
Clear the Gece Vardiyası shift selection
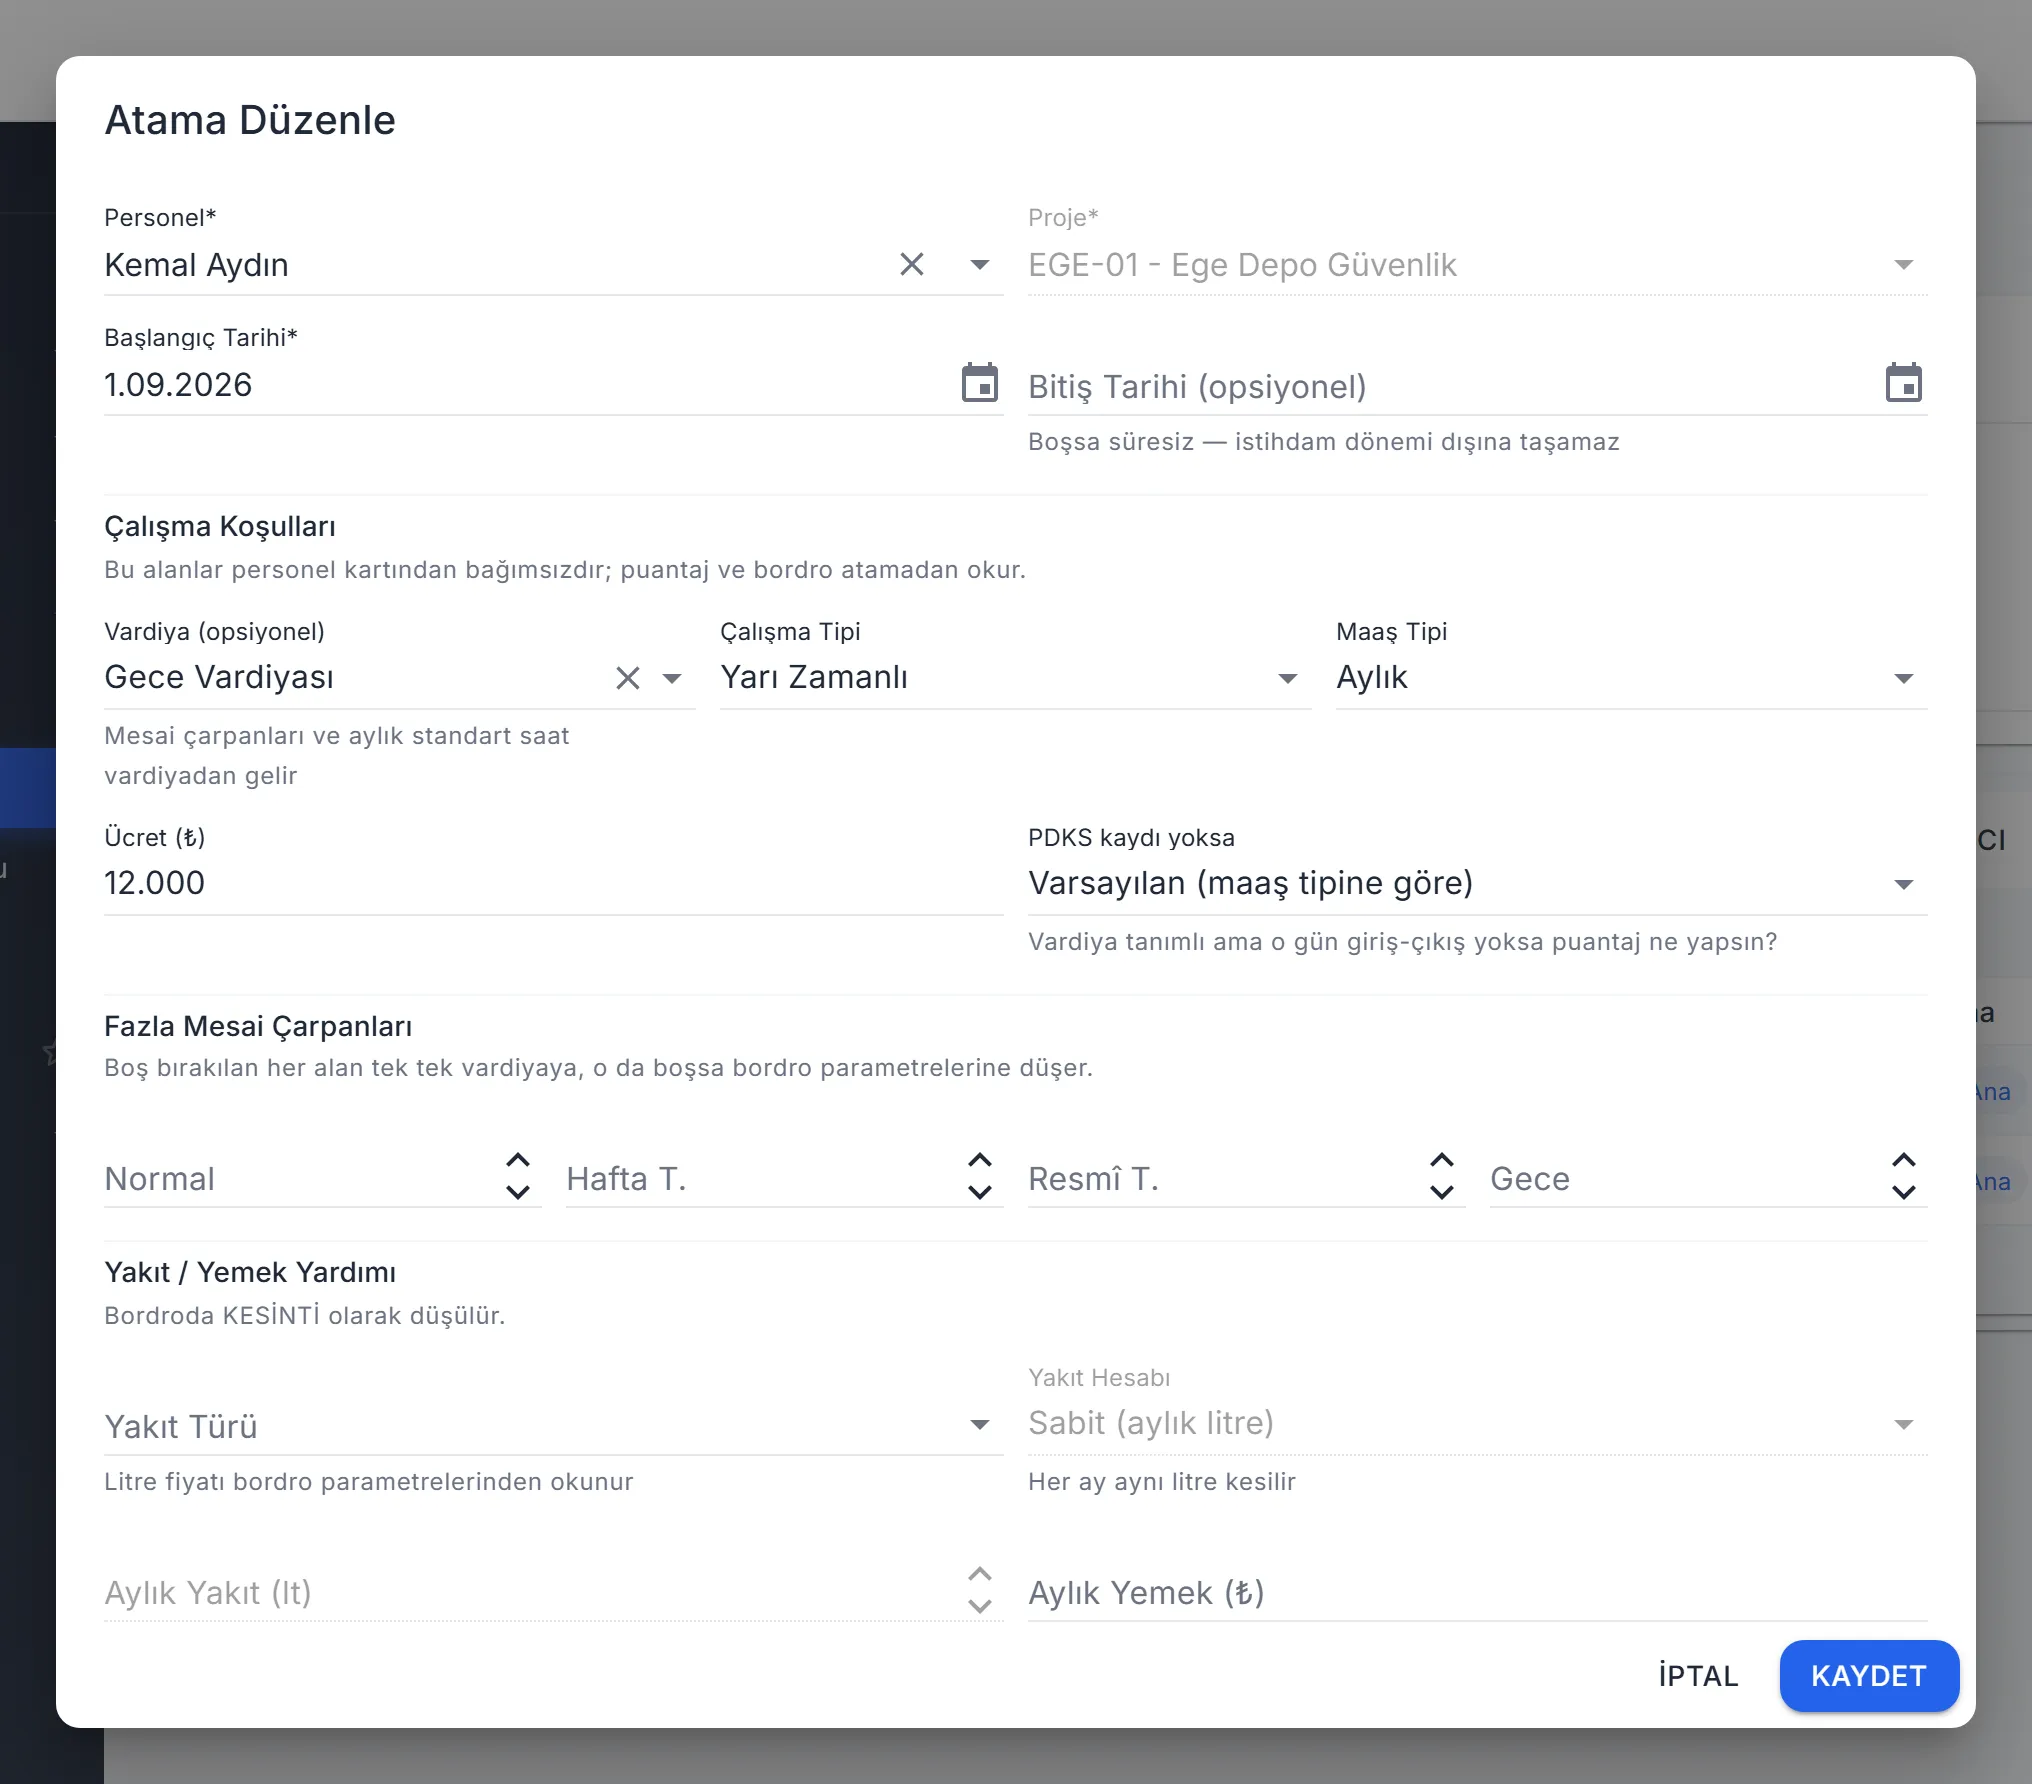627,678
